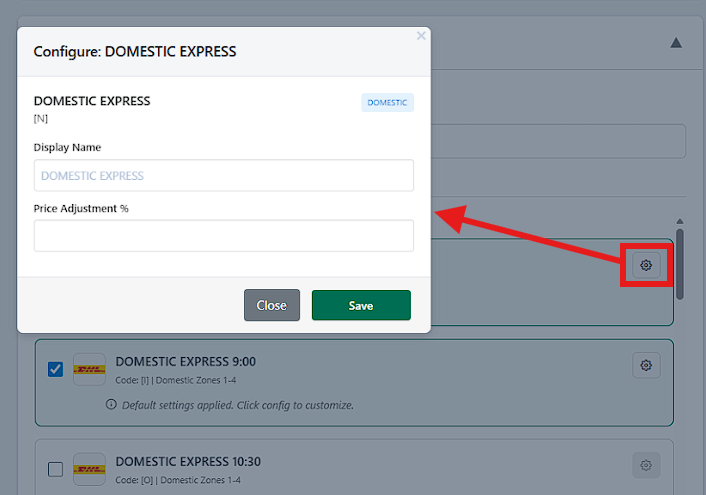Select the DOMESTIC EXPRESS 9:00 service title
The image size is (706, 495).
coord(186,361)
